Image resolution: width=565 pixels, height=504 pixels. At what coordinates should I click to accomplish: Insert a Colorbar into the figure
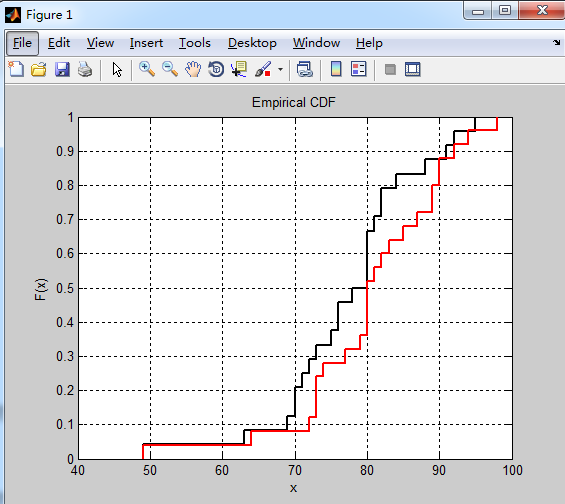(336, 69)
